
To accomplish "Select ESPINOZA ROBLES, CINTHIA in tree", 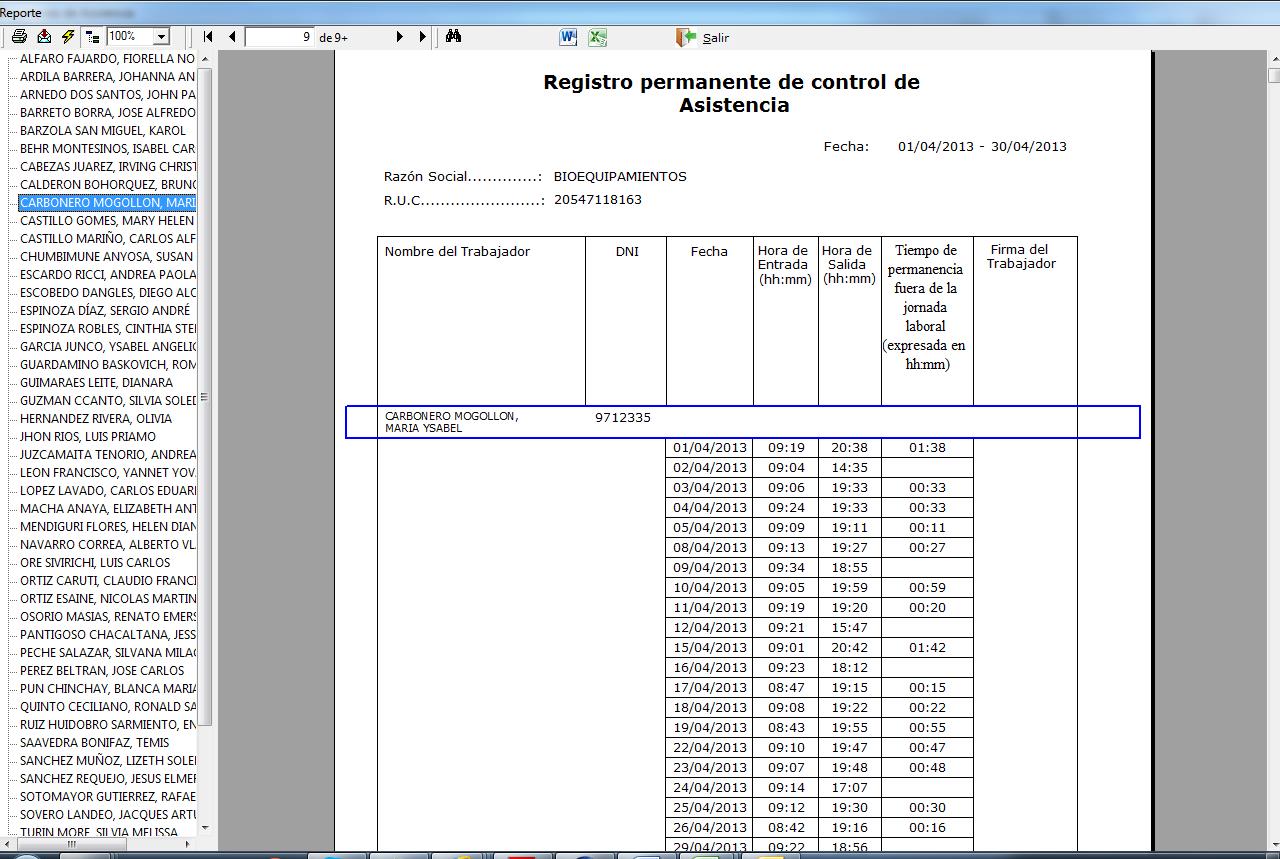I will (x=107, y=328).
